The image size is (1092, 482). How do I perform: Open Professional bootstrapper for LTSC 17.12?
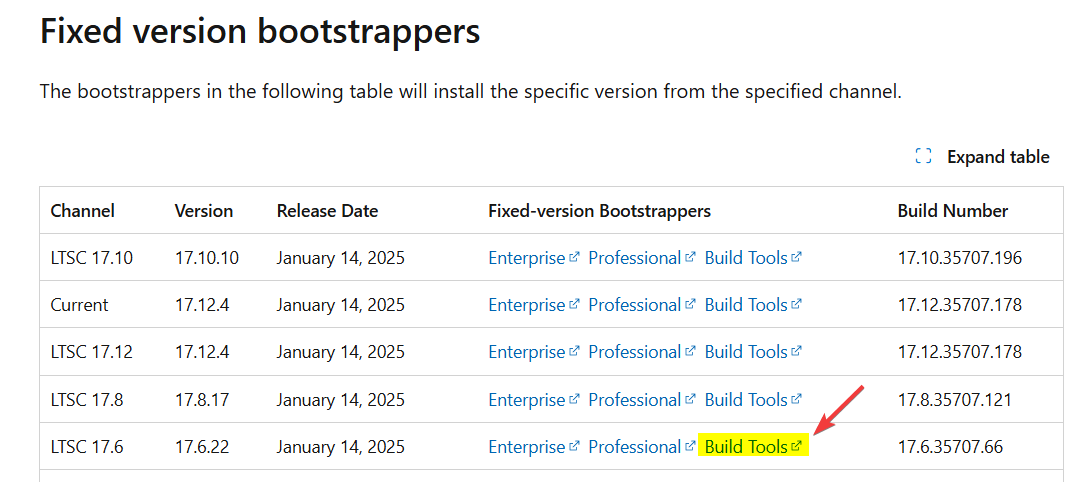click(x=634, y=352)
